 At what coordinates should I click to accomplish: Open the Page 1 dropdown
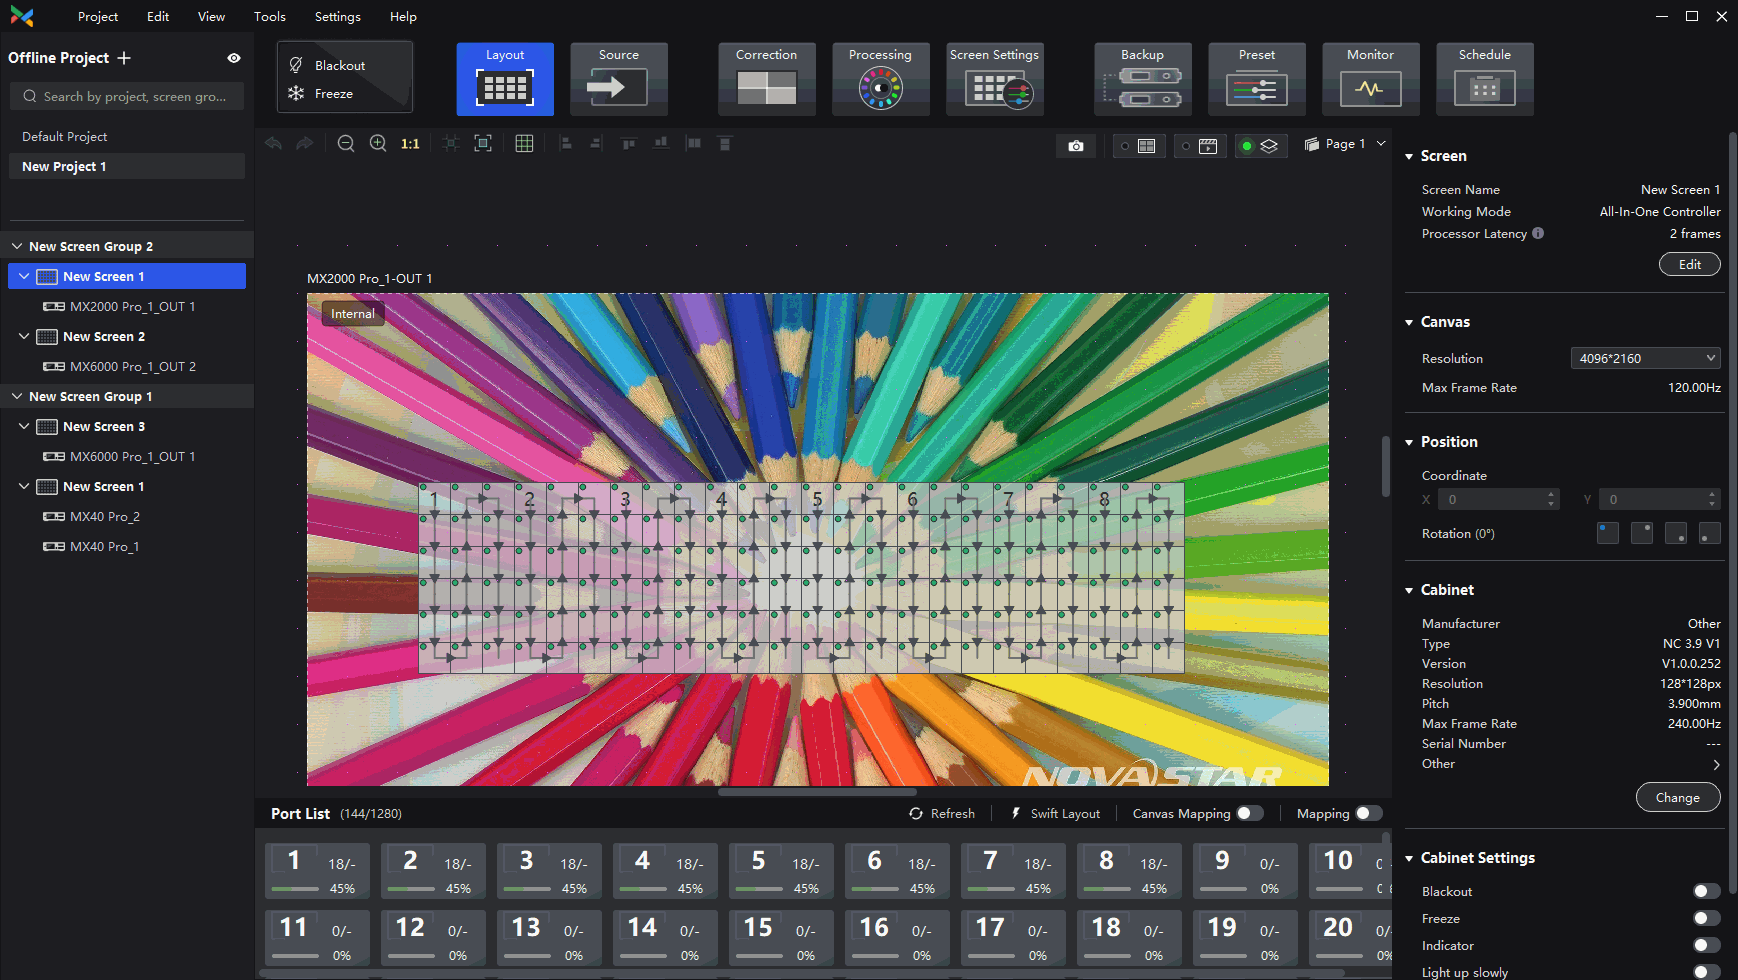(x=1346, y=144)
